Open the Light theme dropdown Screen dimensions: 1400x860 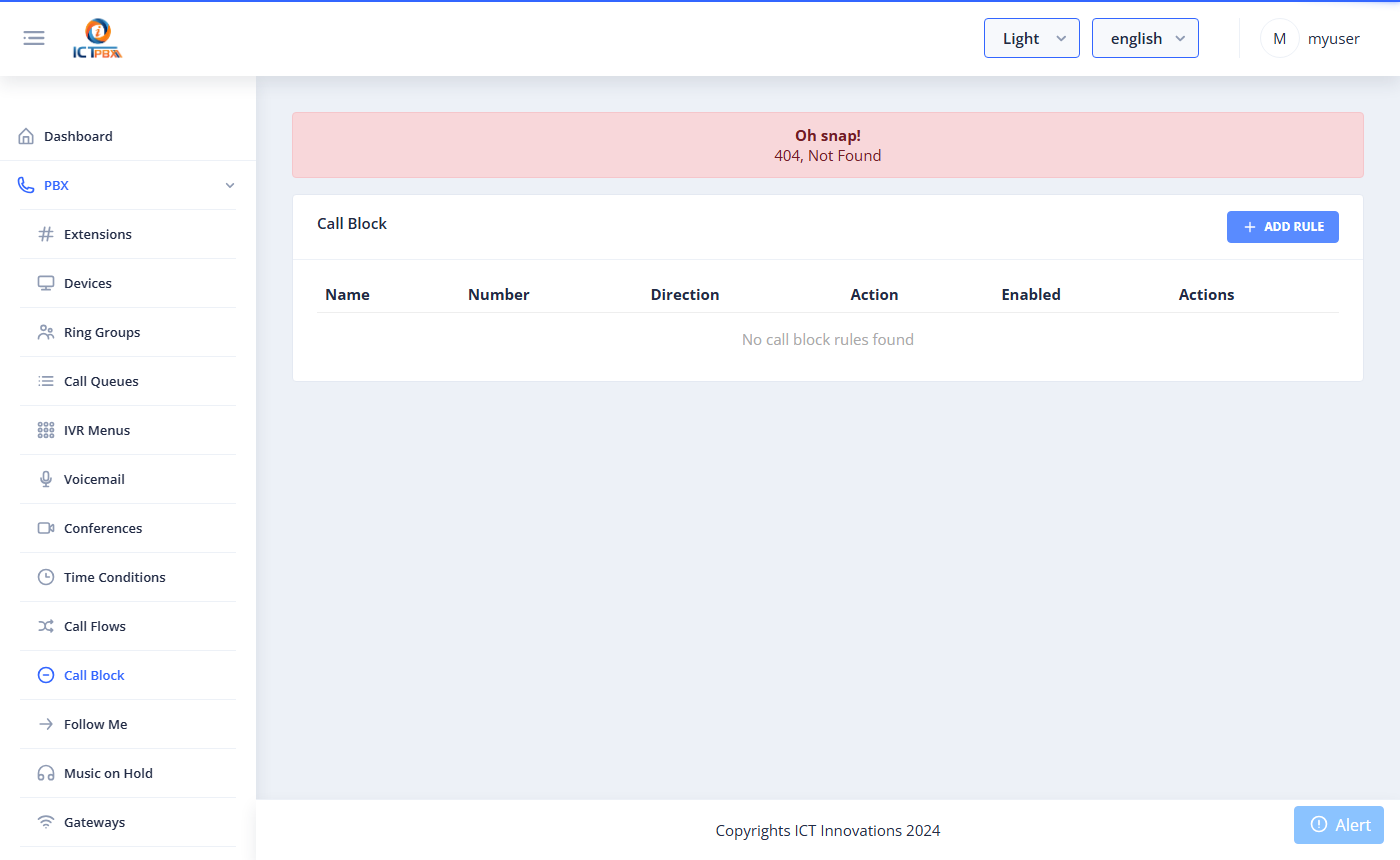(1032, 38)
